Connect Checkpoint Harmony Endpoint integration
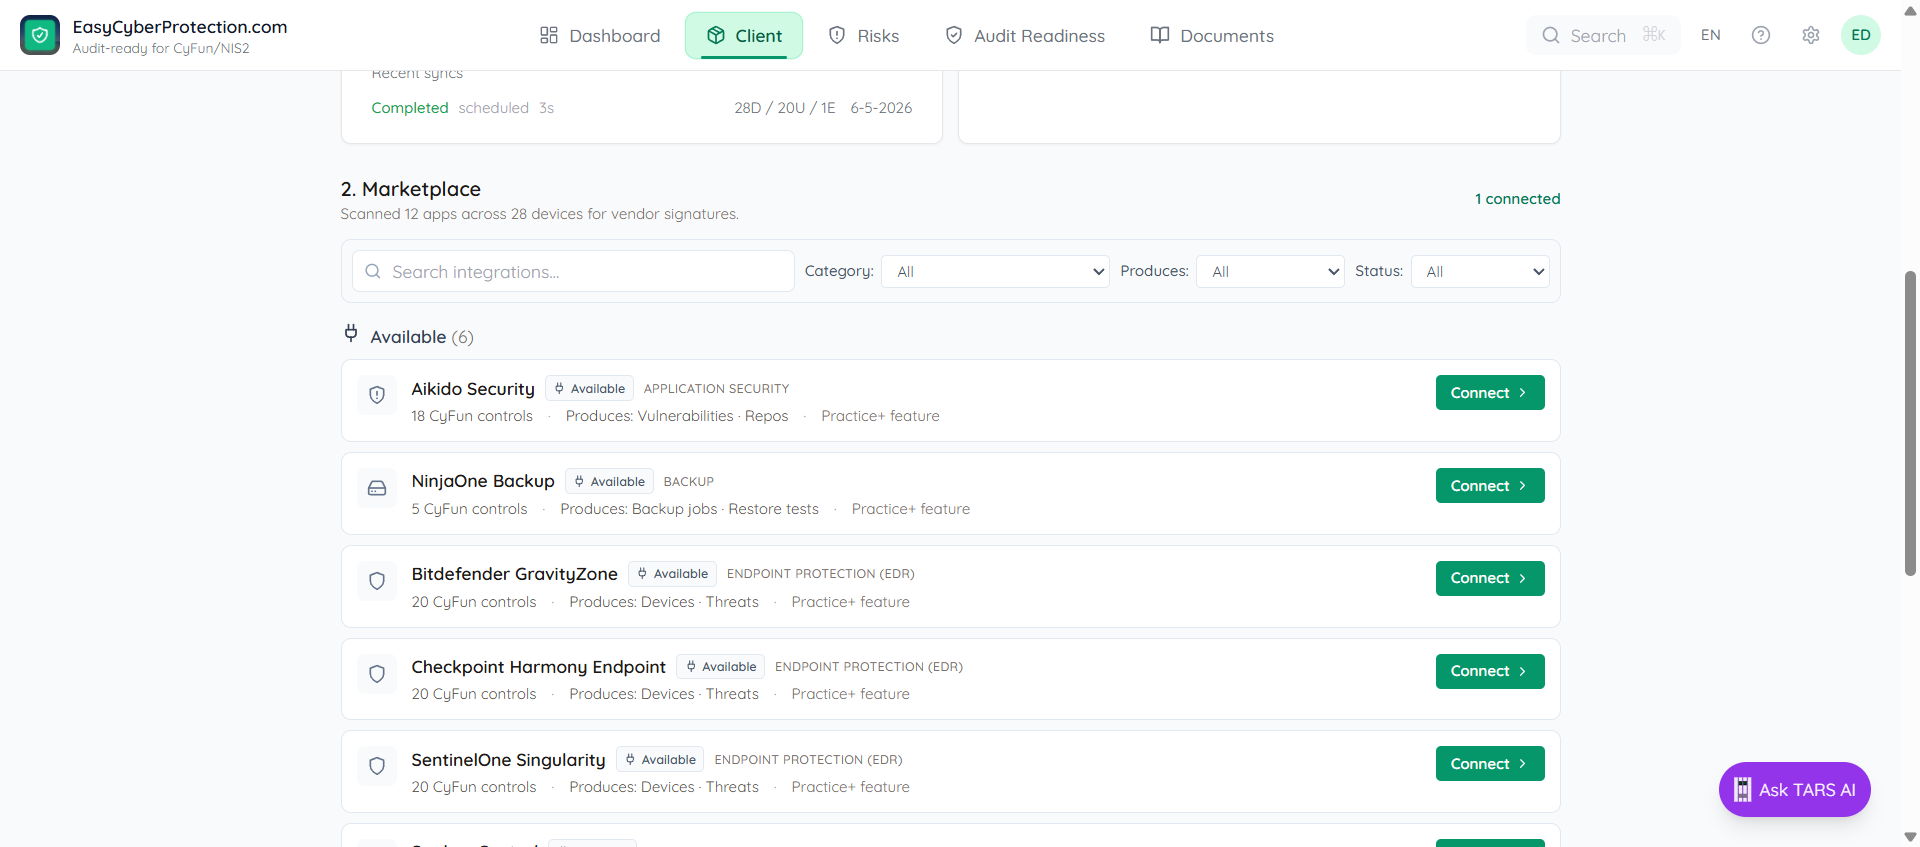This screenshot has height=847, width=1920. click(x=1490, y=671)
